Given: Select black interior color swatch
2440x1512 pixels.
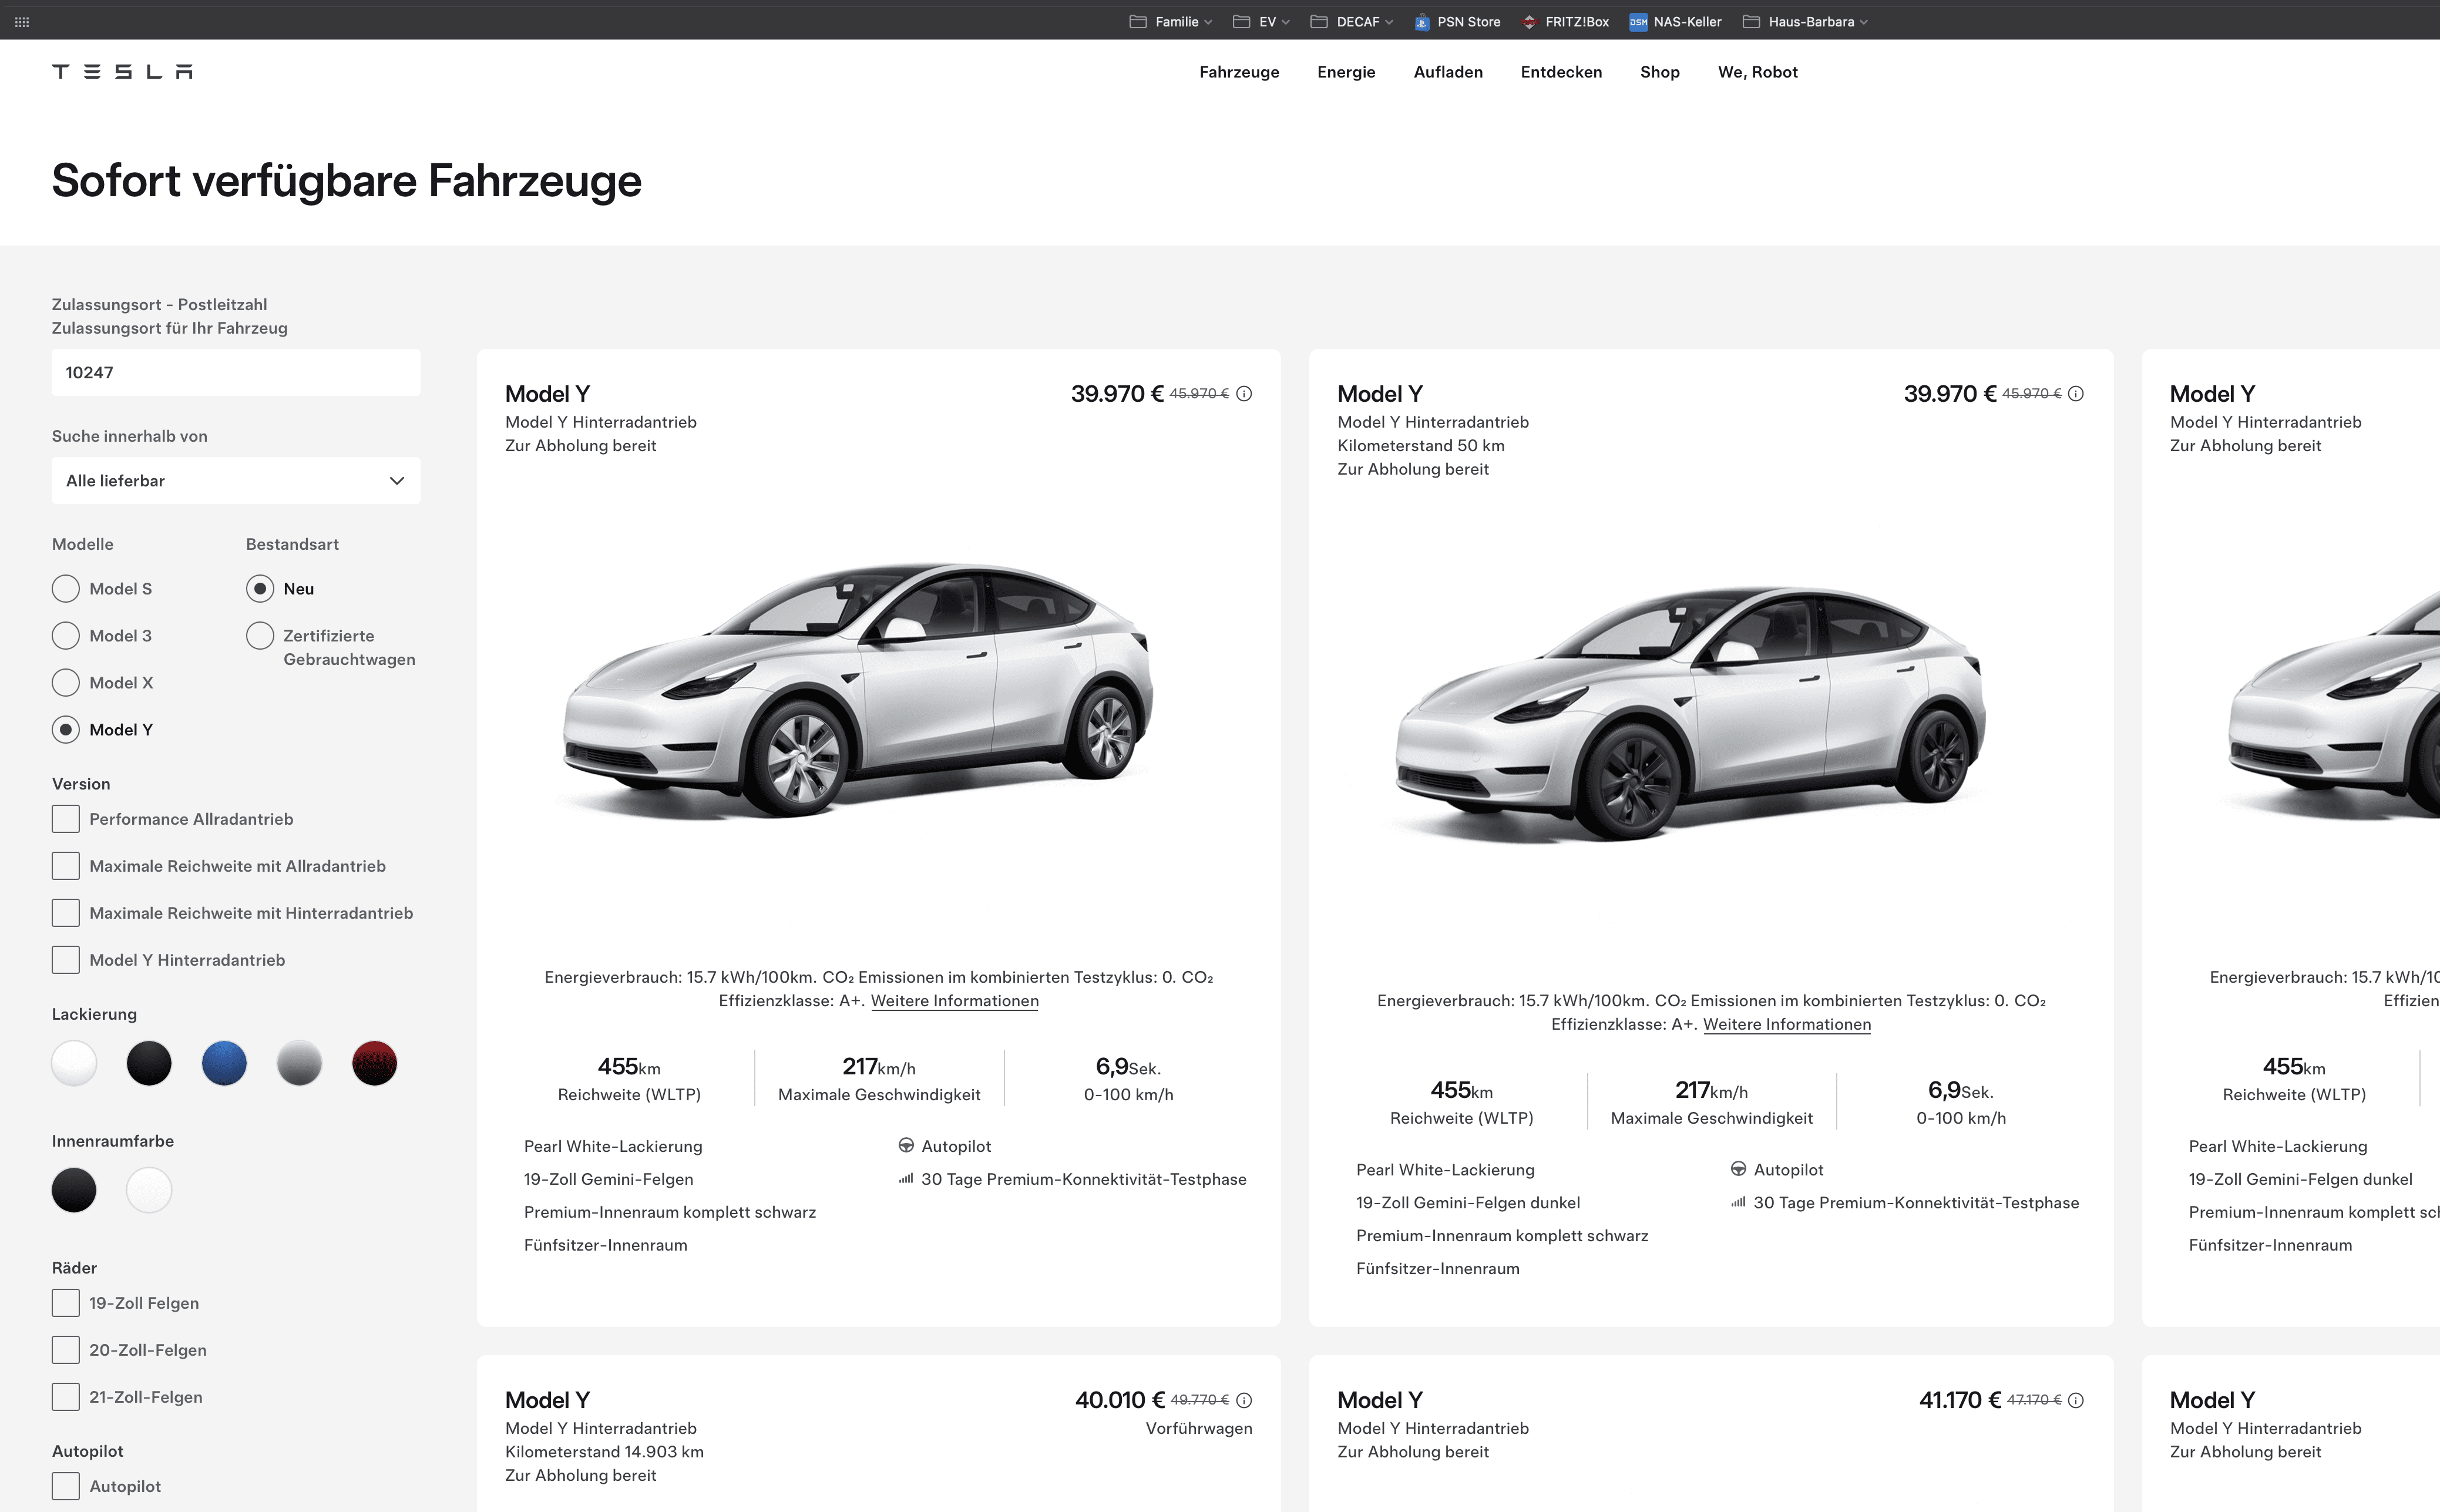Looking at the screenshot, I should click(74, 1190).
